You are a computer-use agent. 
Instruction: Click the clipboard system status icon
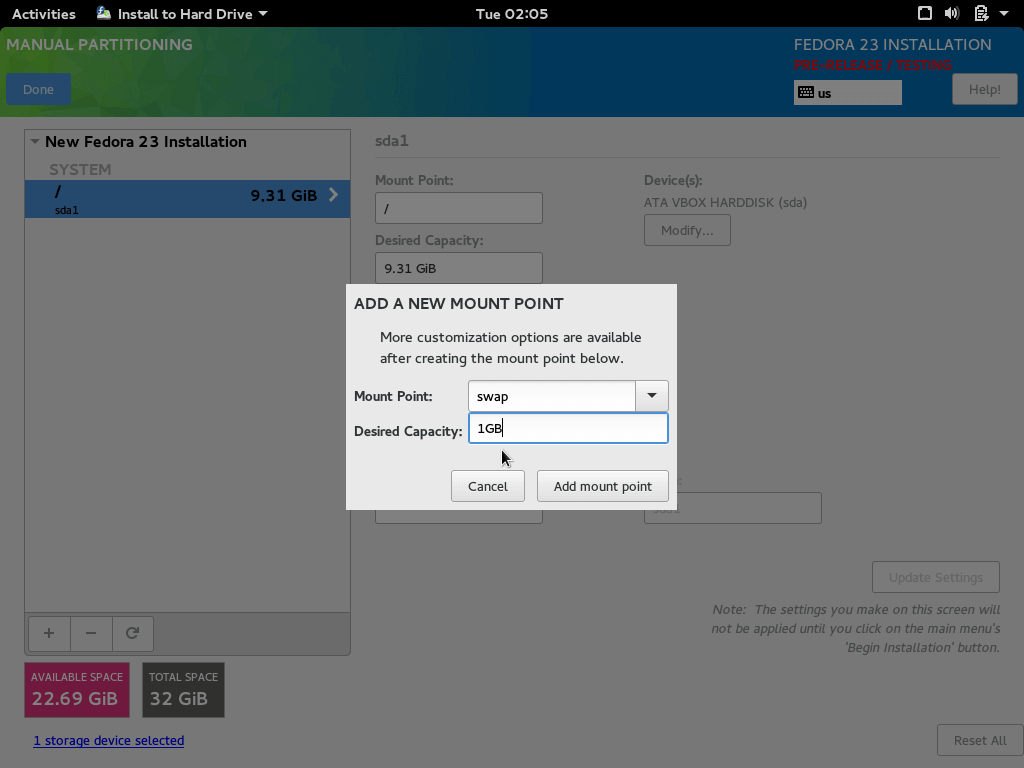tap(981, 13)
